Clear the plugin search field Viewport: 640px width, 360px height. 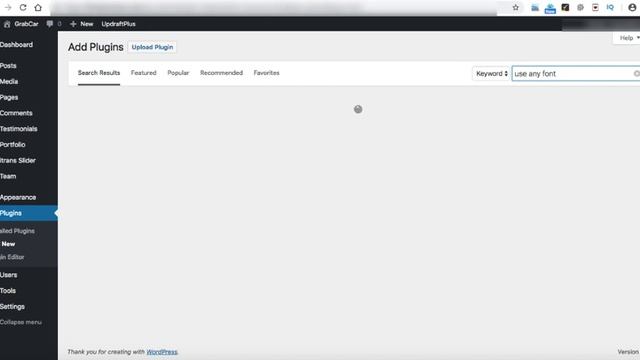[636, 73]
